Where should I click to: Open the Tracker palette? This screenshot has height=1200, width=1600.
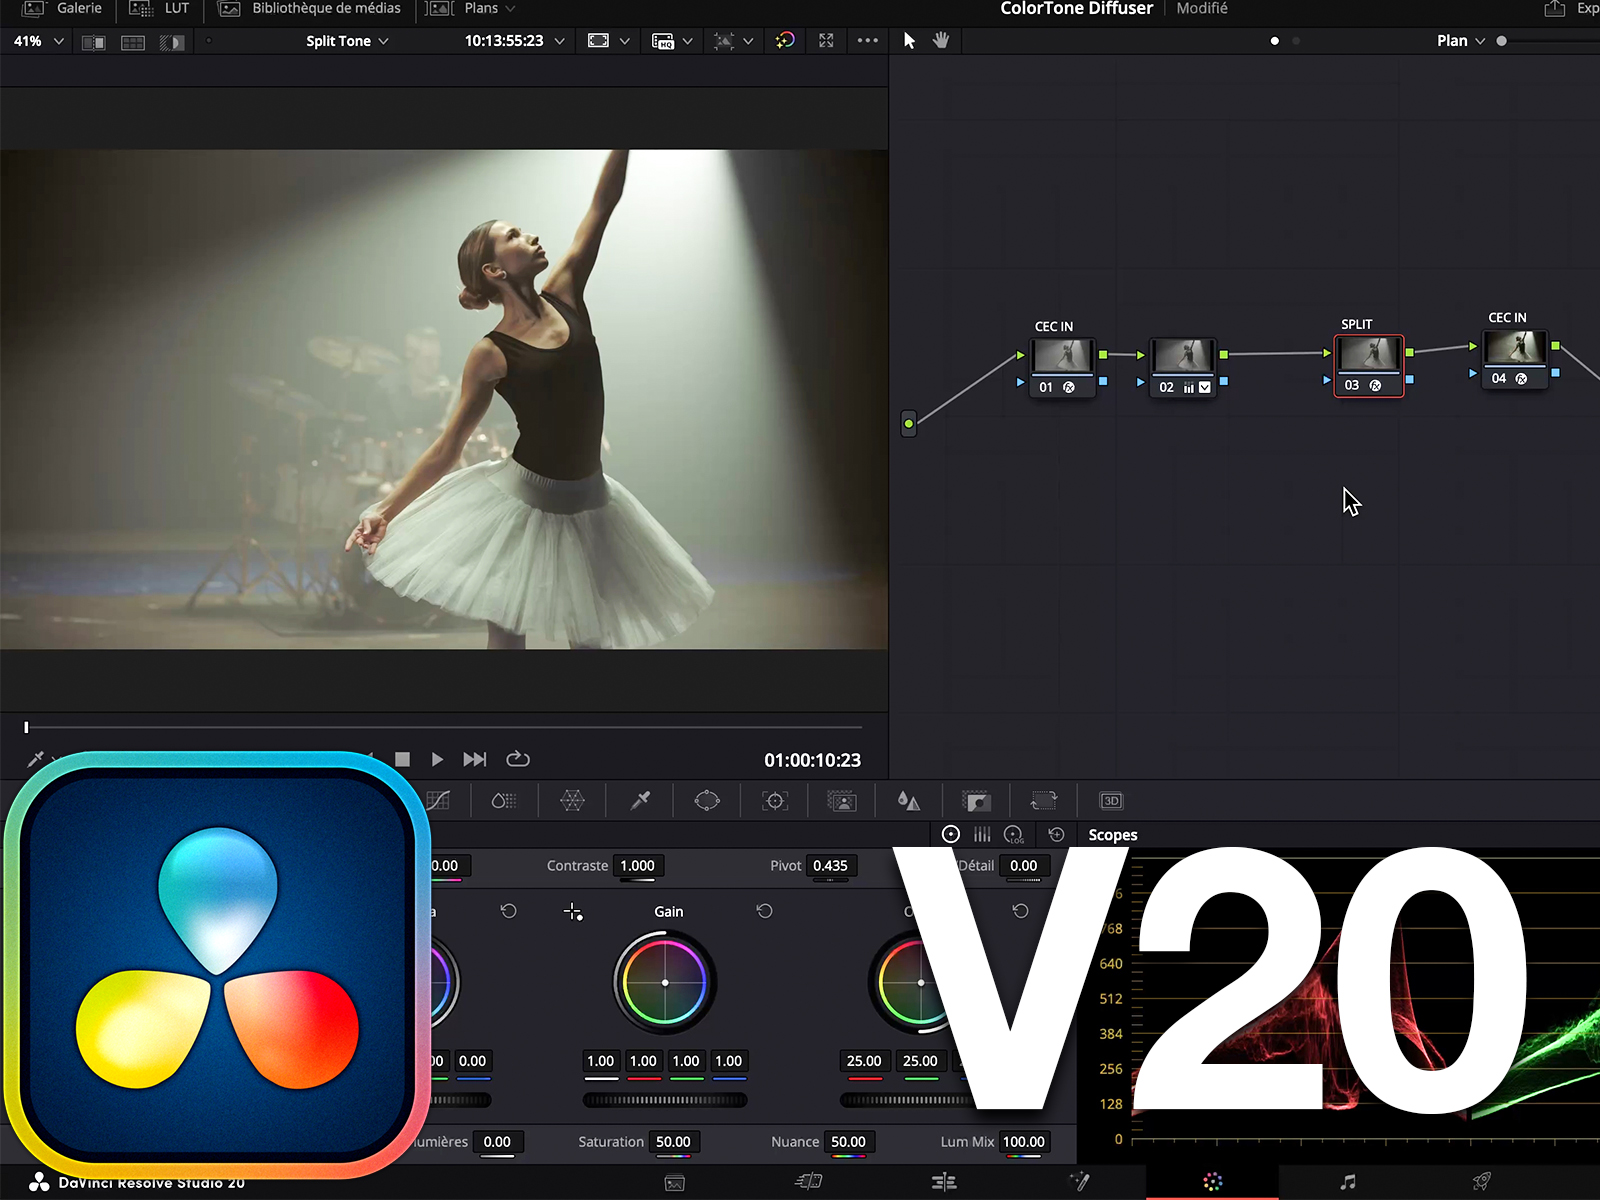[775, 801]
